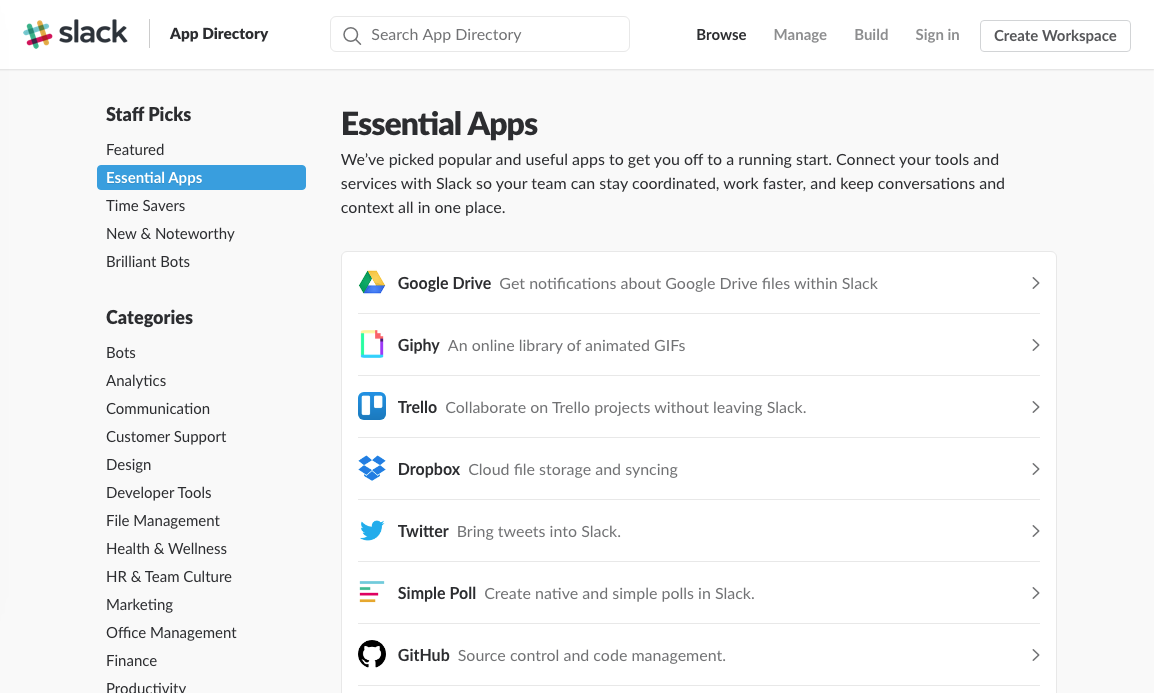Click the Simple Poll app name
Screen dimensions: 1154x693
tap(436, 593)
